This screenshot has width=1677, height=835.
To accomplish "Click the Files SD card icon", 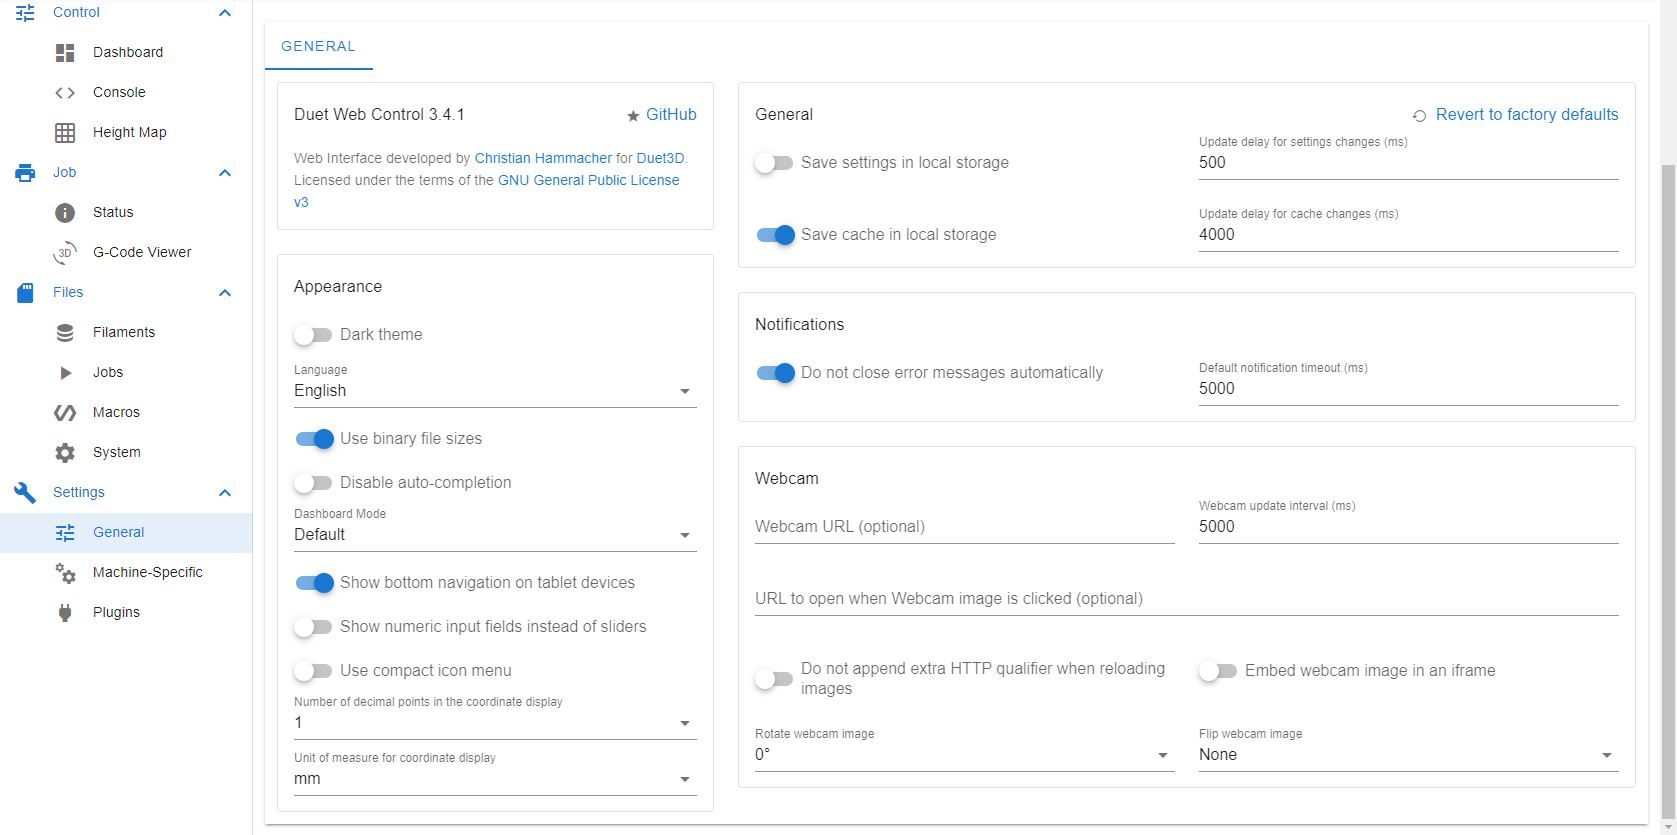I will tap(25, 292).
